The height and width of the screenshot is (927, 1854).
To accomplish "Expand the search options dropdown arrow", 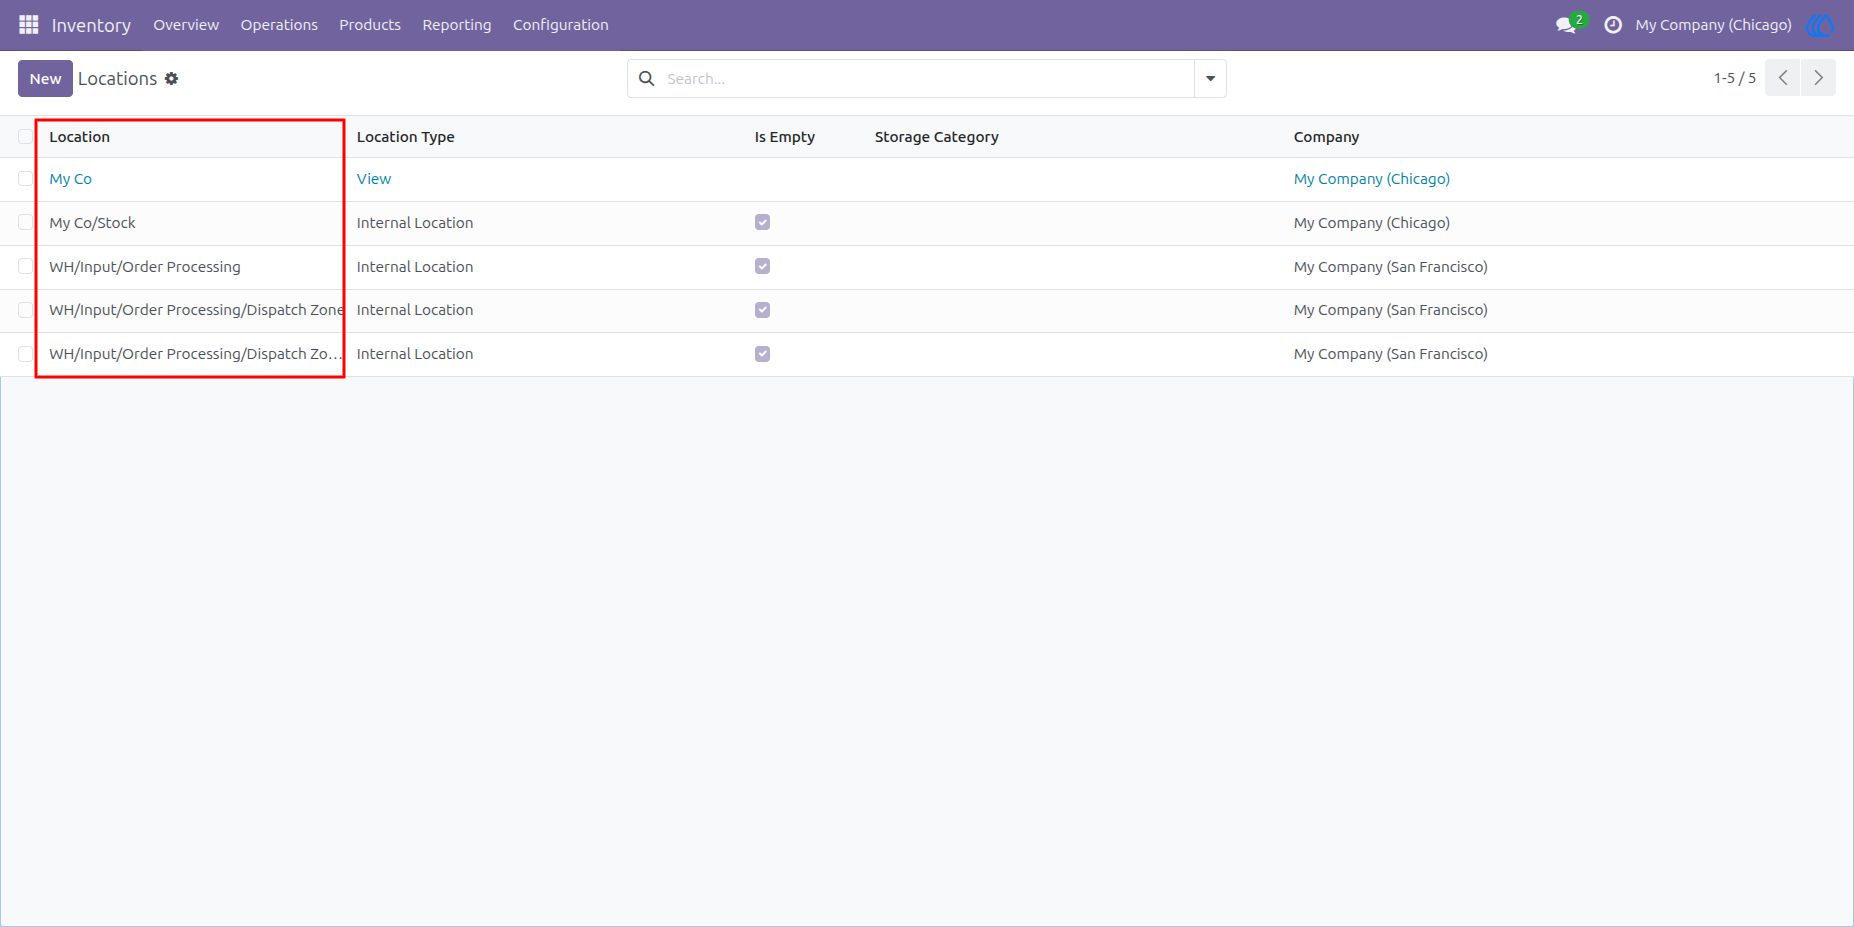I will click(x=1210, y=78).
